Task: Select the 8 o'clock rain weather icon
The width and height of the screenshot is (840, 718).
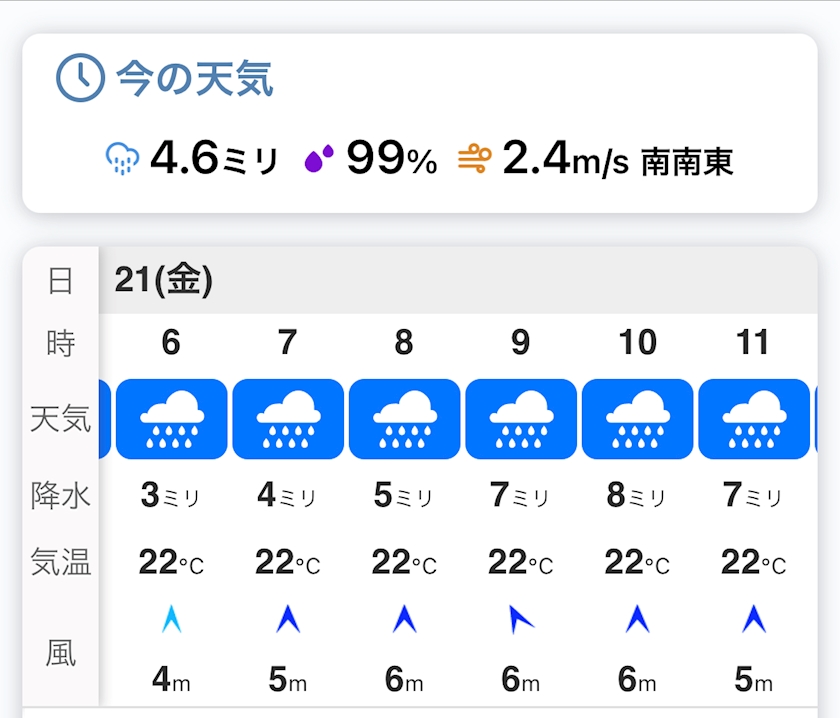Action: [x=404, y=419]
